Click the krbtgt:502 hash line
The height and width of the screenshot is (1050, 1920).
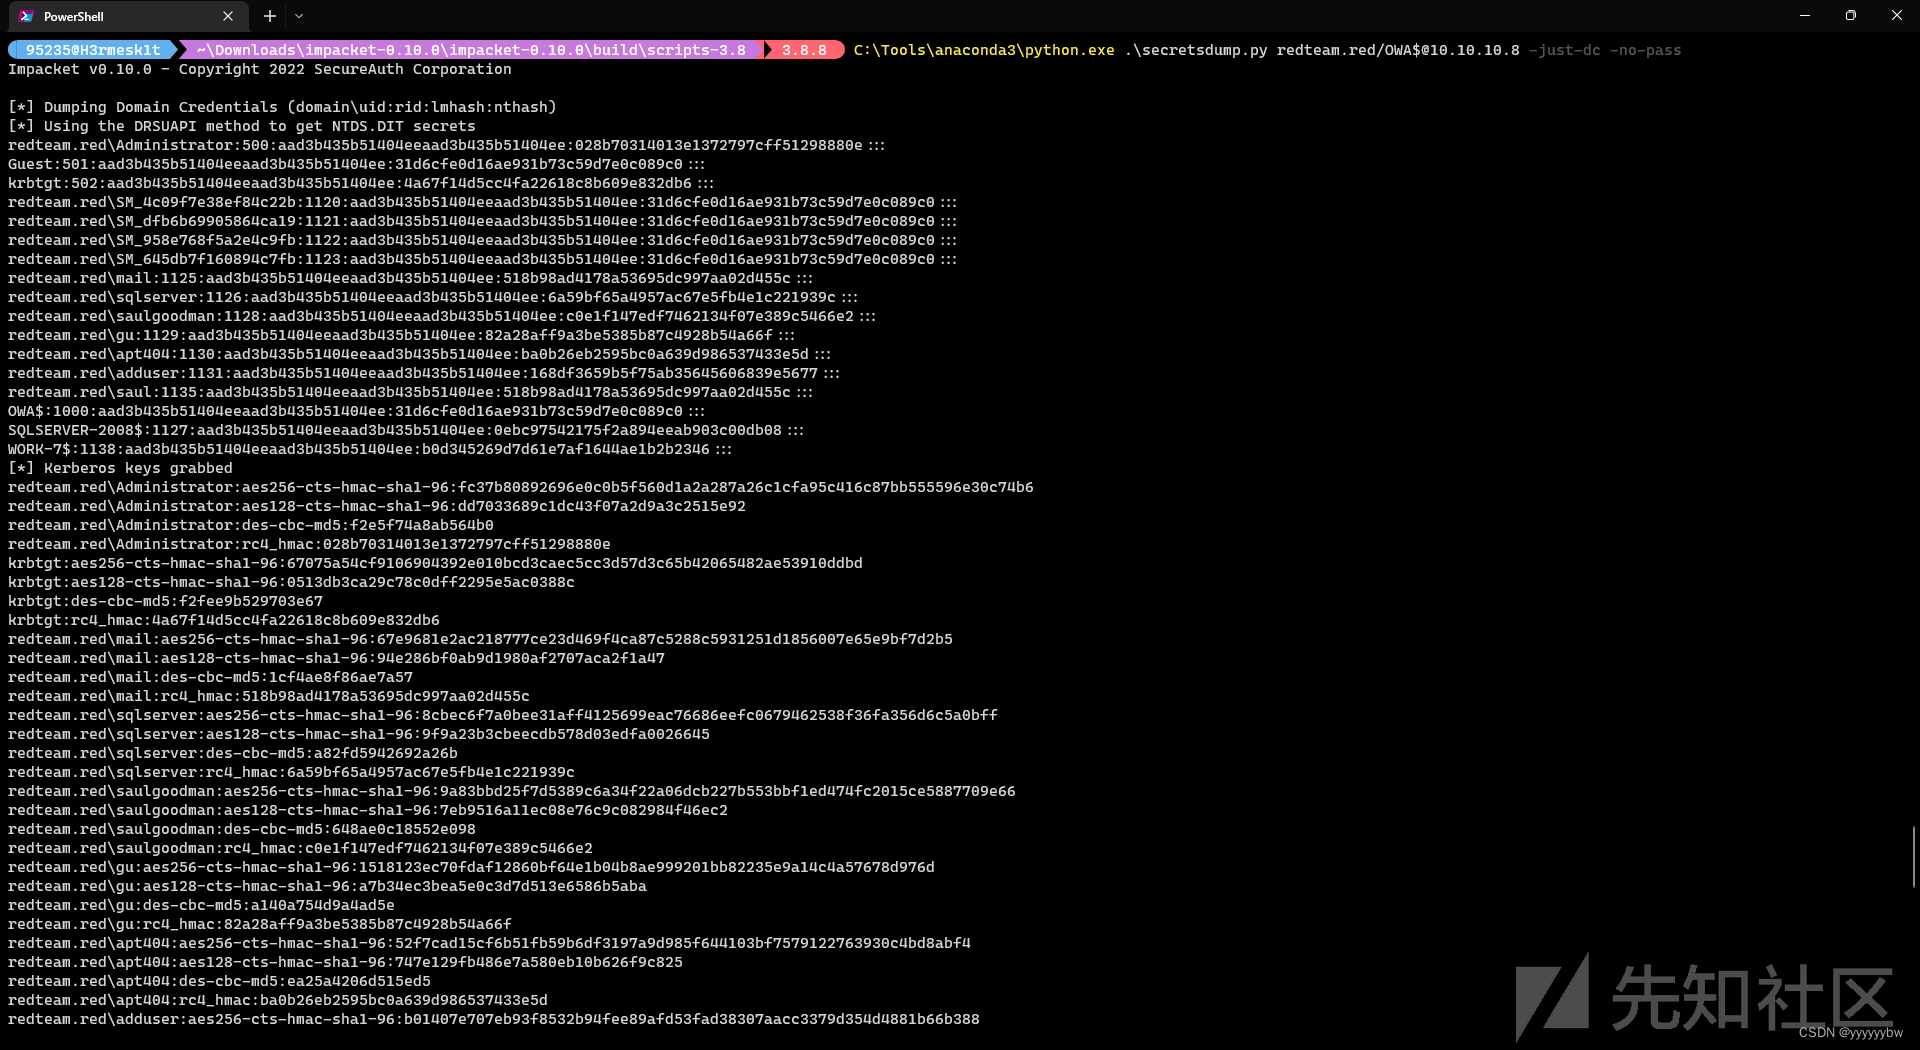361,183
